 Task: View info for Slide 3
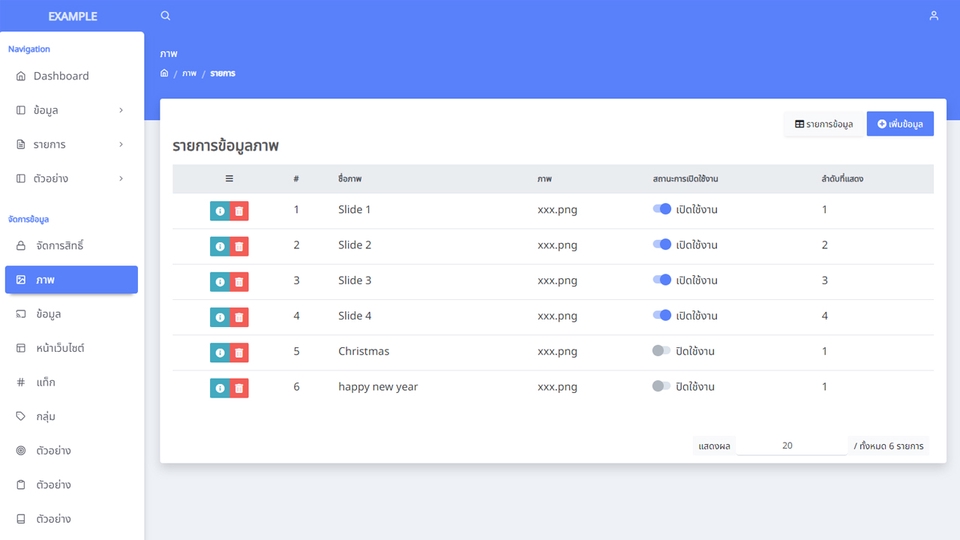pos(220,282)
